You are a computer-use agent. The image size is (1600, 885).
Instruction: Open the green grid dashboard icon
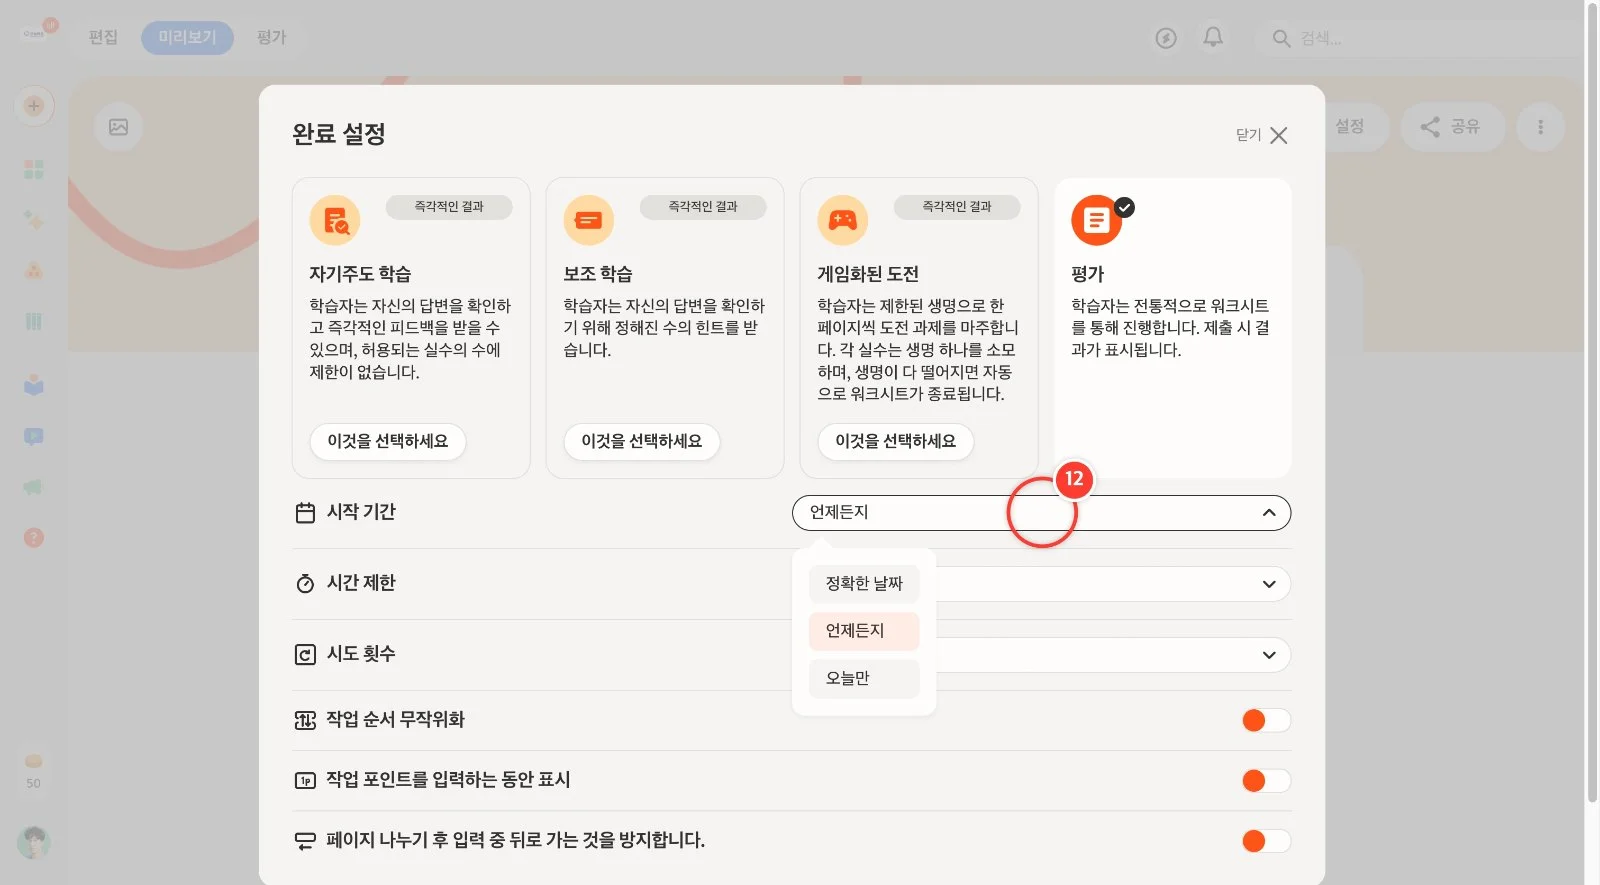[x=34, y=169]
